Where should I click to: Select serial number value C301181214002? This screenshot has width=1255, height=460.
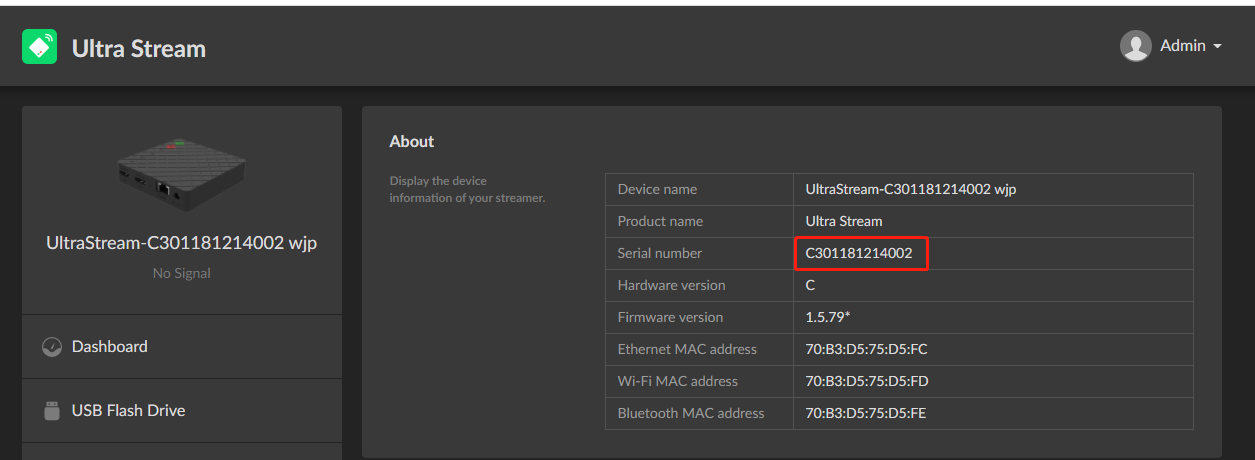859,253
